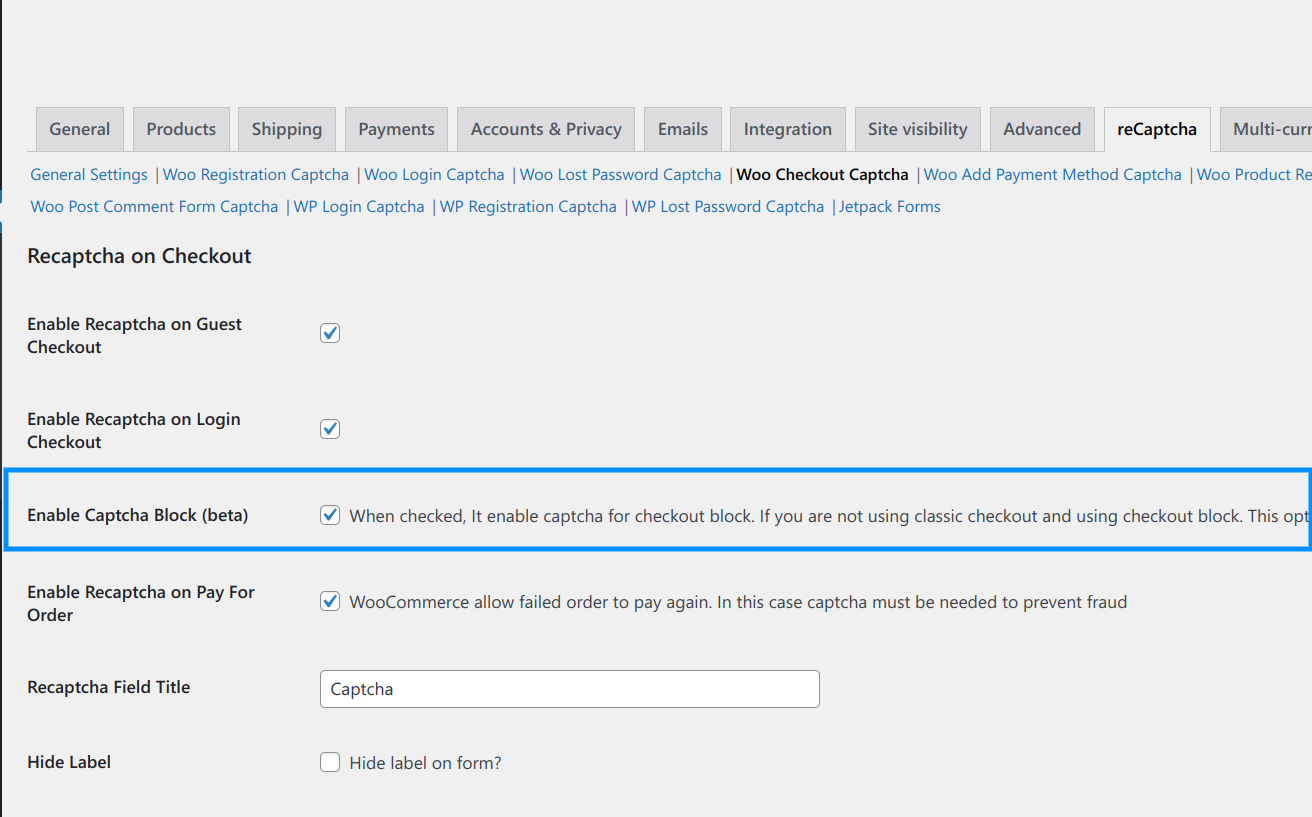This screenshot has width=1312, height=817.
Task: Open Woo Lost Password Captcha settings
Action: [620, 174]
